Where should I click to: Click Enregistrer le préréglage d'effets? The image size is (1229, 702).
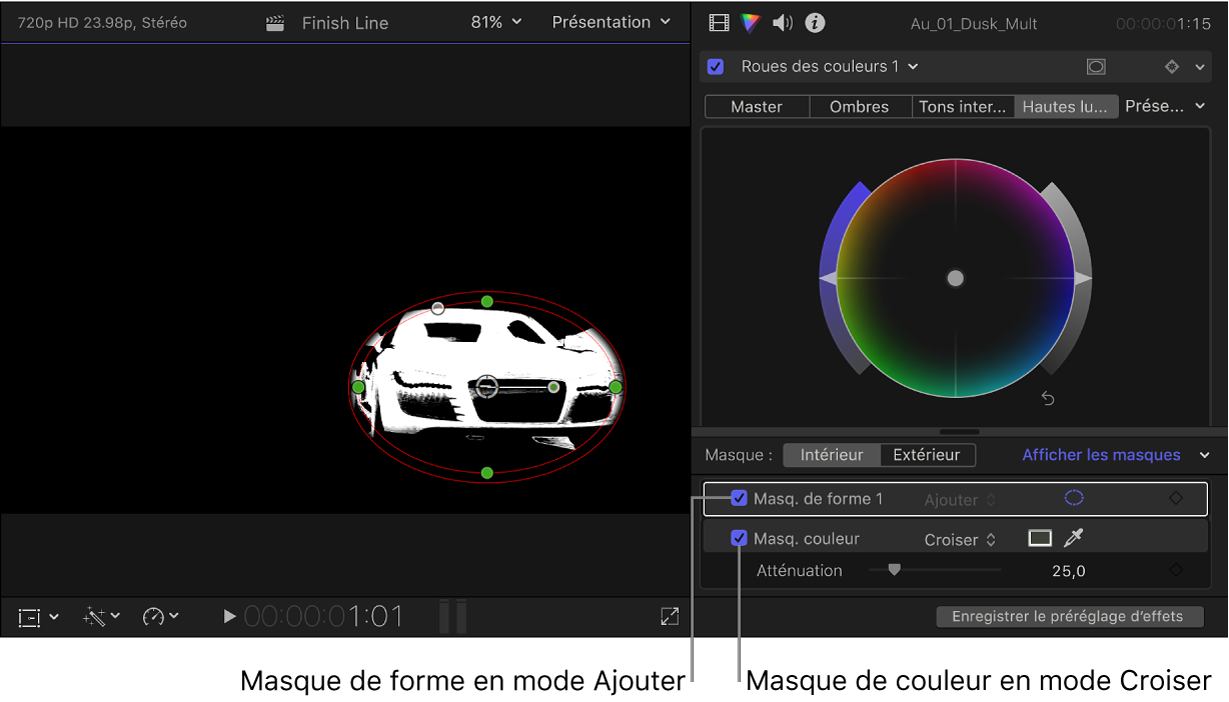pos(1069,616)
